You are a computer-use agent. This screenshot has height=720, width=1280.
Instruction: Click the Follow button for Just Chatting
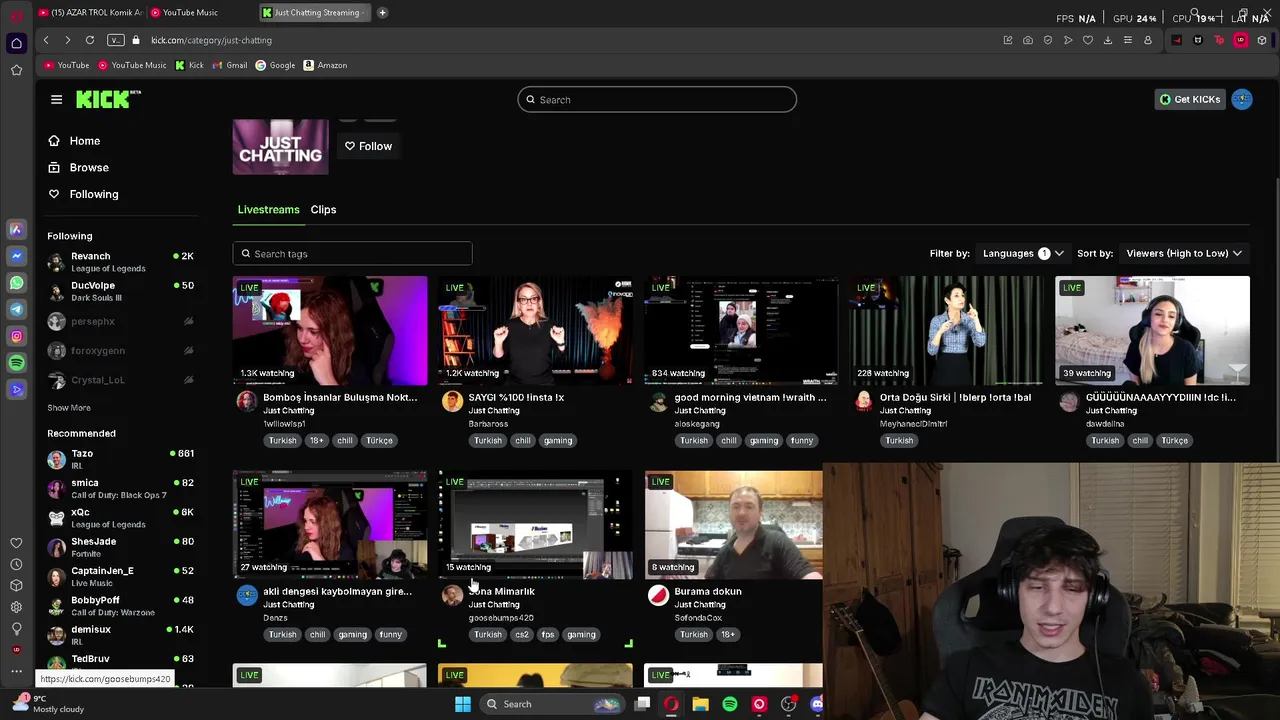[x=368, y=146]
